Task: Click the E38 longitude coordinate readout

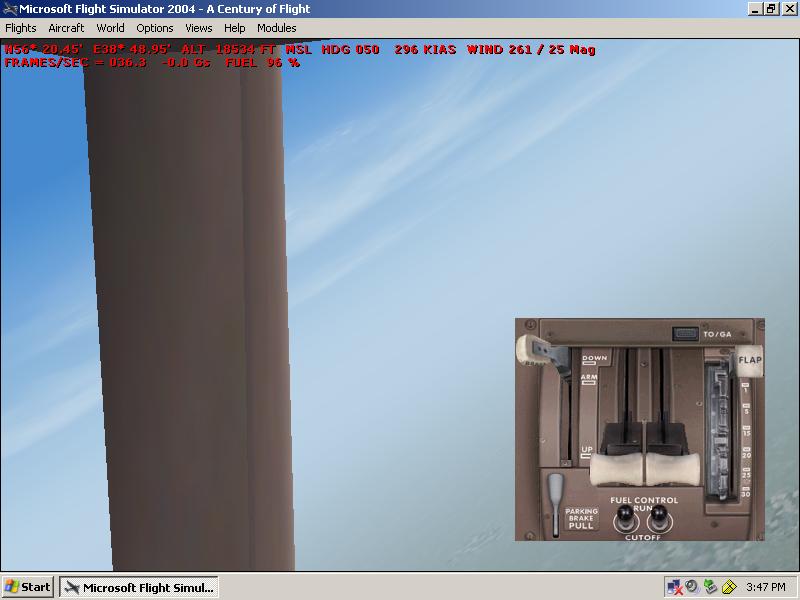Action: click(x=132, y=49)
